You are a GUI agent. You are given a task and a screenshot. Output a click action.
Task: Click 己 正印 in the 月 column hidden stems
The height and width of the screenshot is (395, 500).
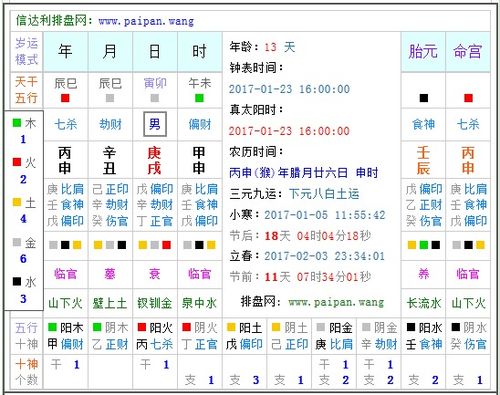(x=110, y=189)
